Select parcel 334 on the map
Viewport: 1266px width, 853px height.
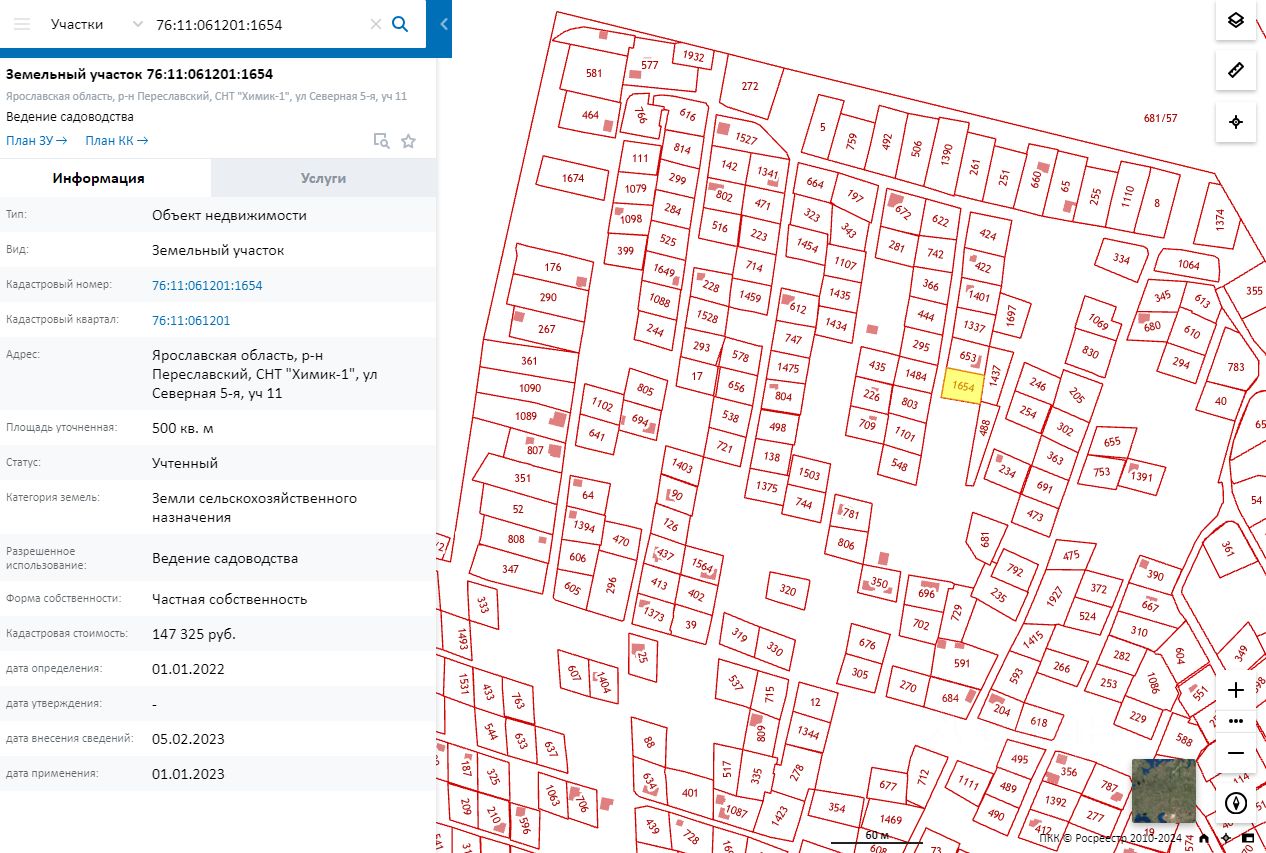(1121, 259)
